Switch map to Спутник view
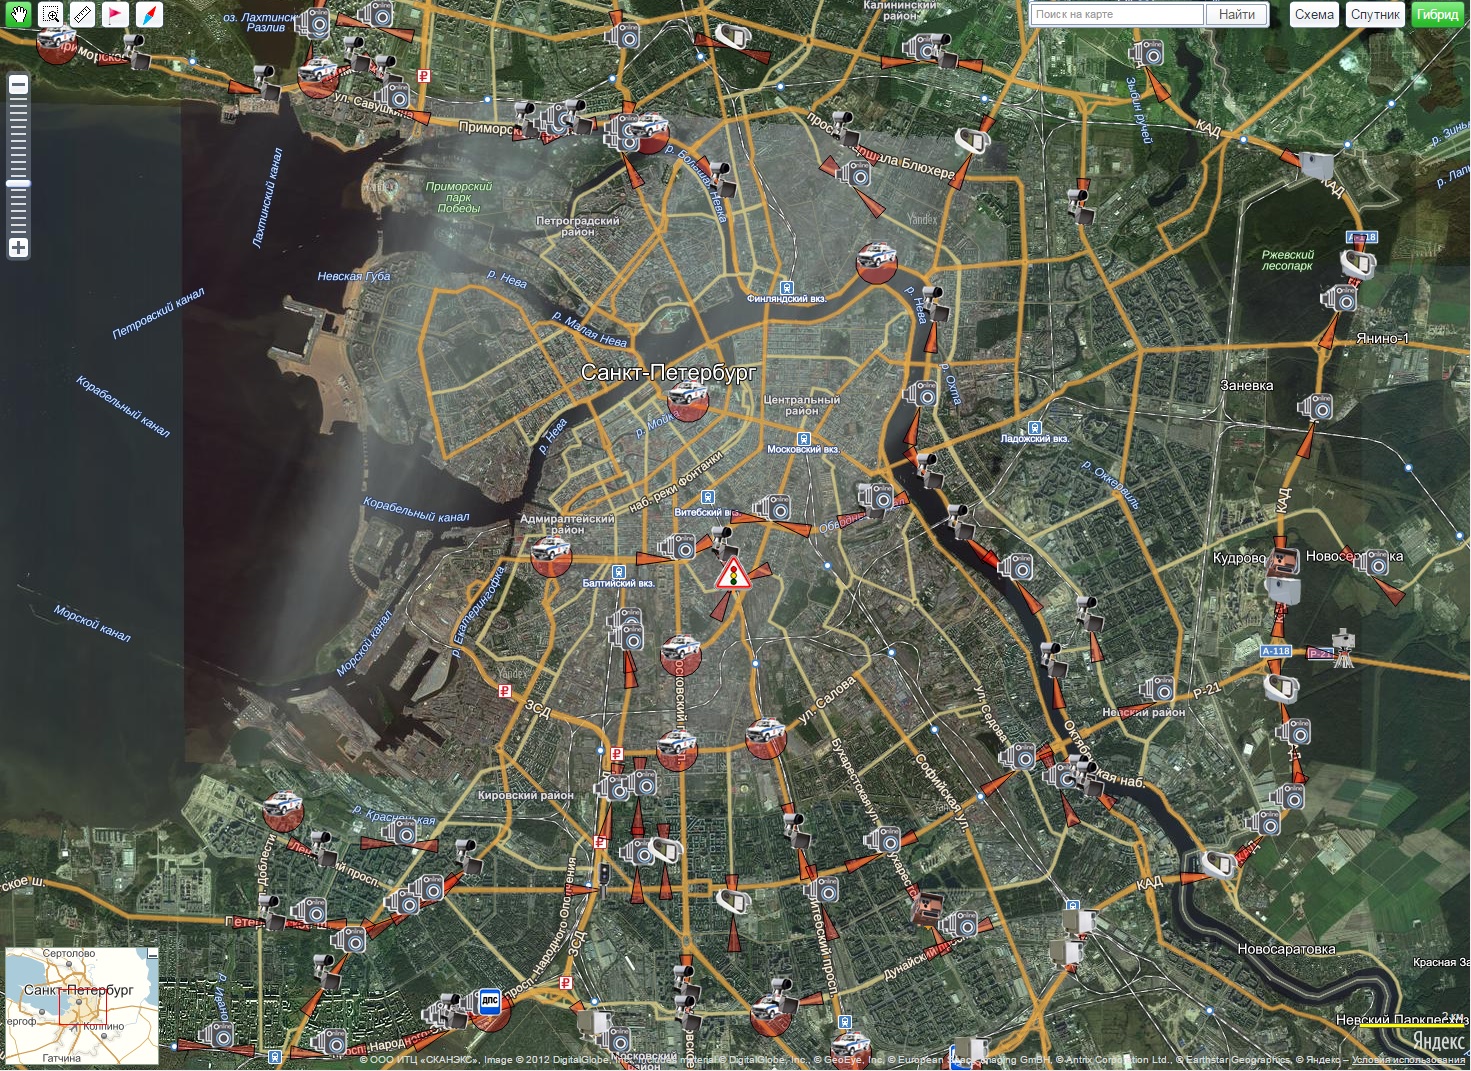This screenshot has height=1071, width=1471. click(1374, 14)
